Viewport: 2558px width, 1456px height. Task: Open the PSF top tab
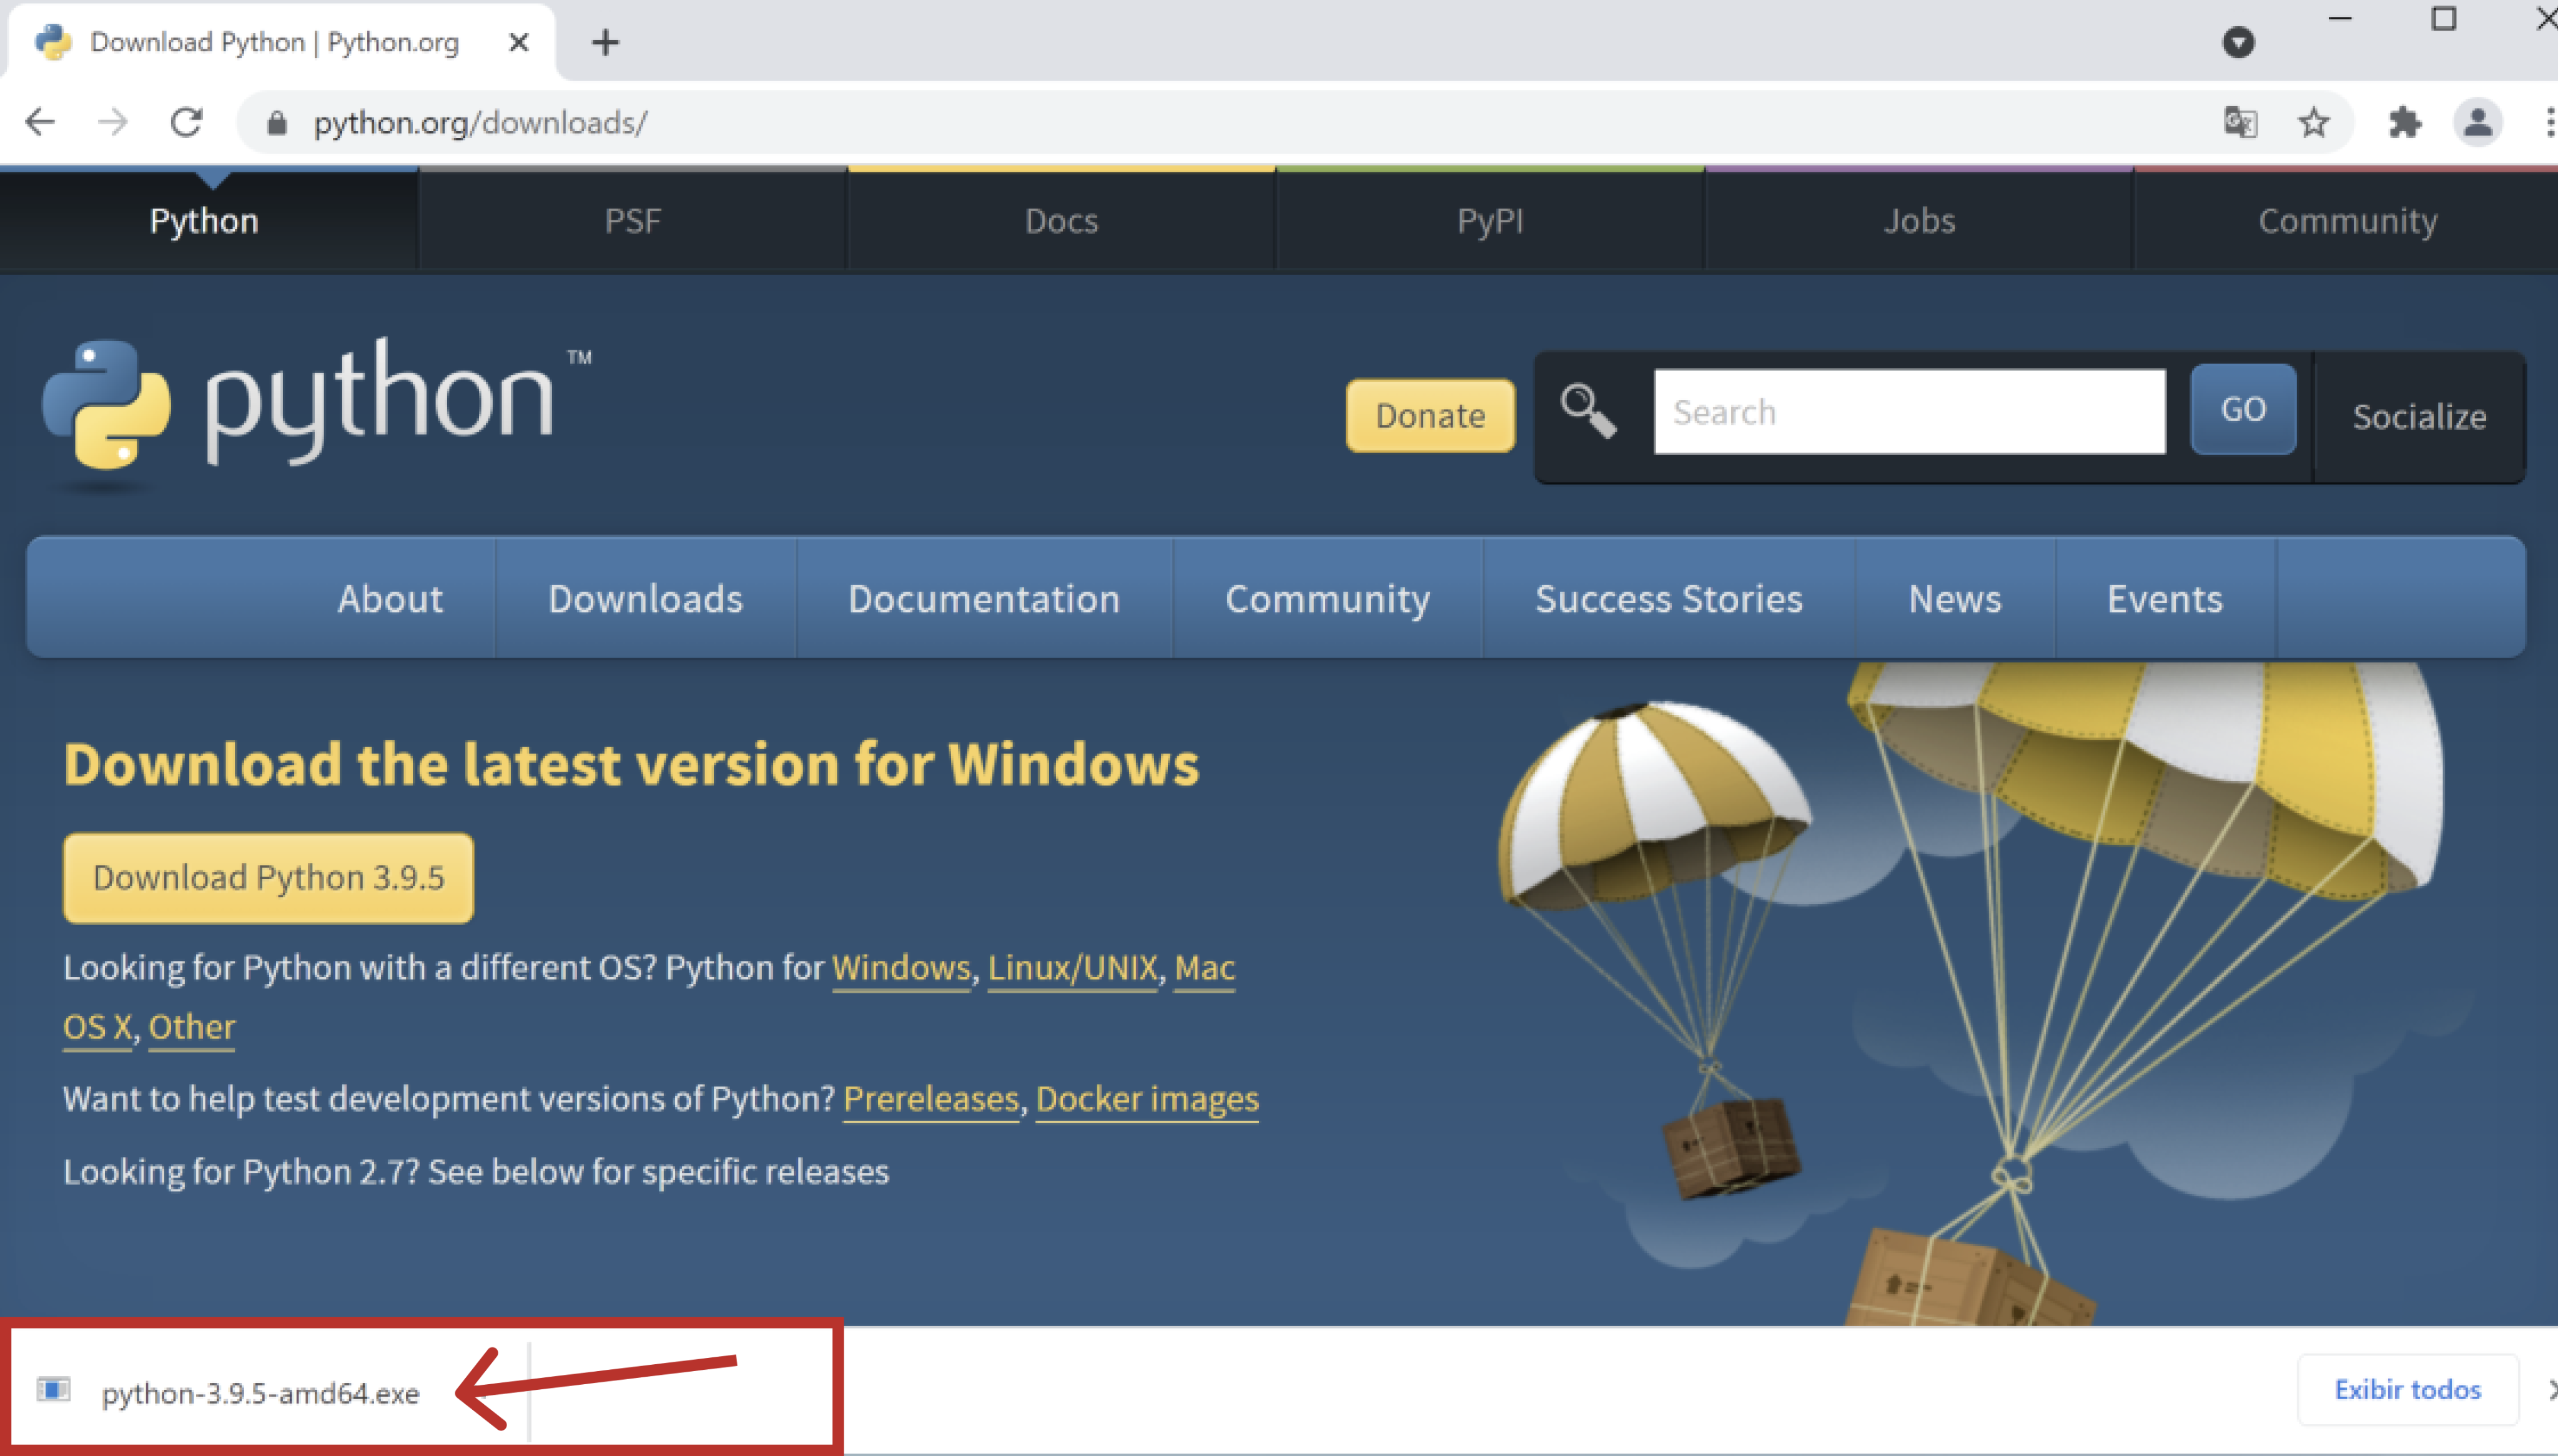click(x=632, y=220)
